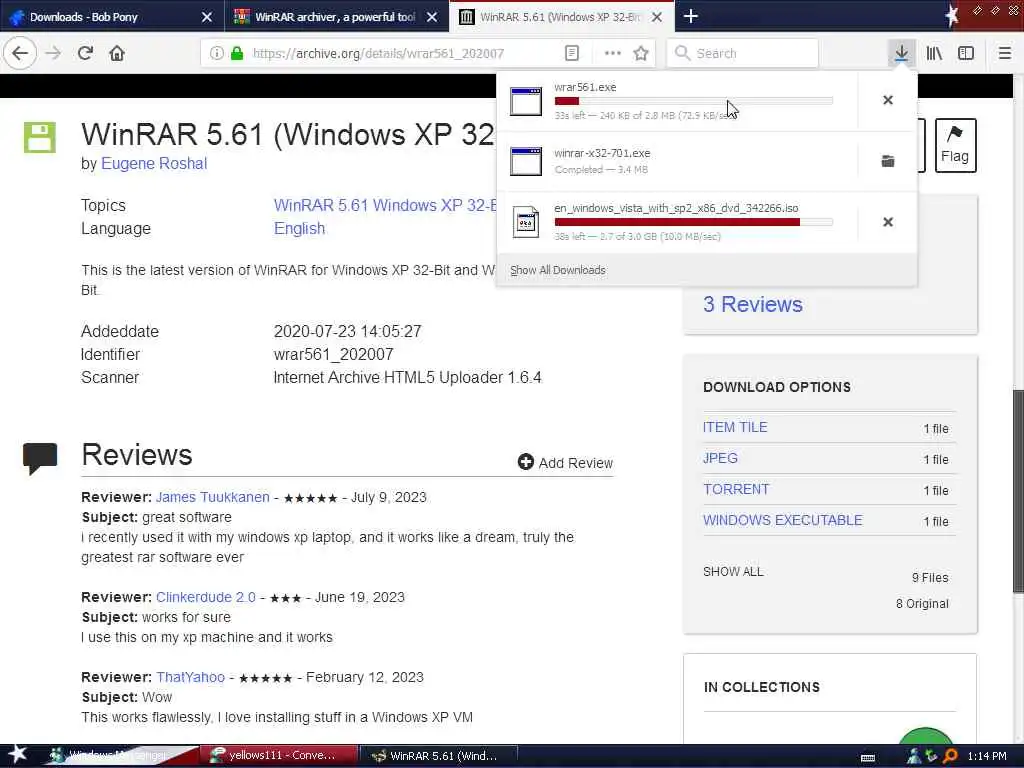Click wrar561.exe download progress bar
The width and height of the screenshot is (1024, 768).
694,101
